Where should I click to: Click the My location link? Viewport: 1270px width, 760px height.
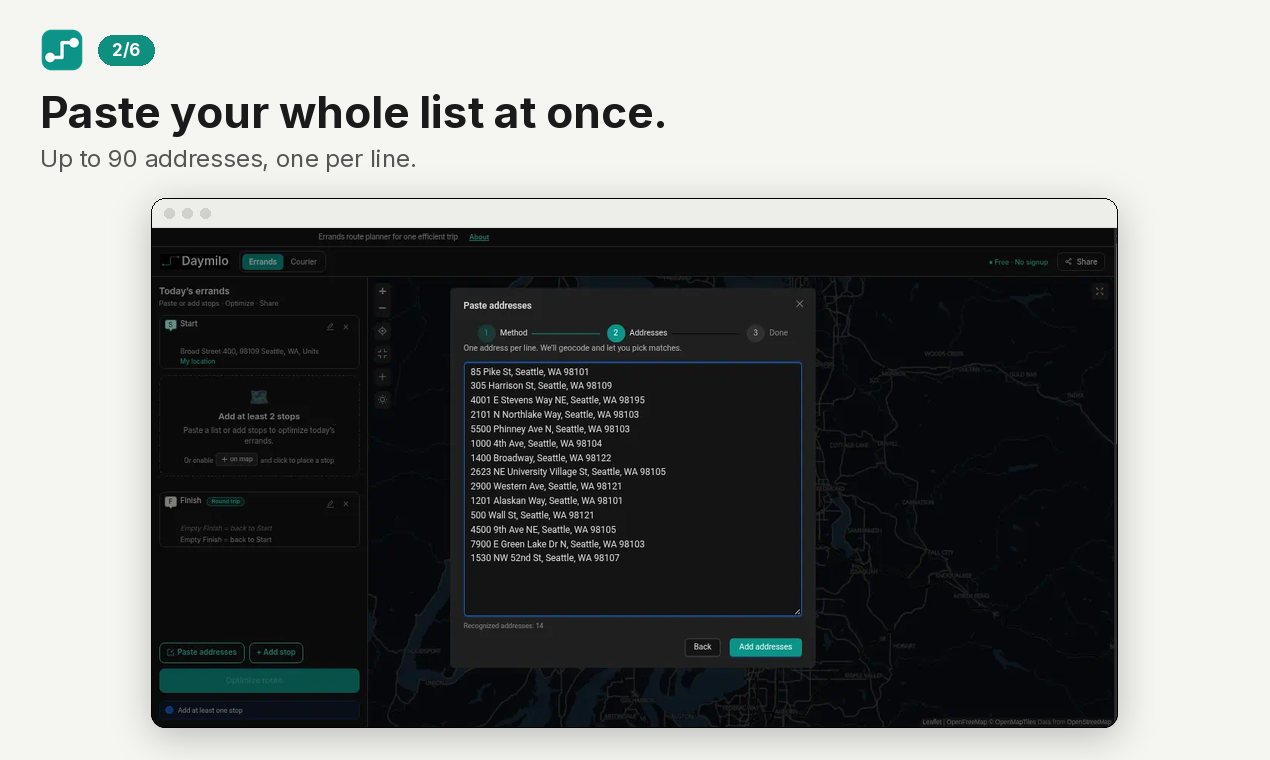(198, 361)
